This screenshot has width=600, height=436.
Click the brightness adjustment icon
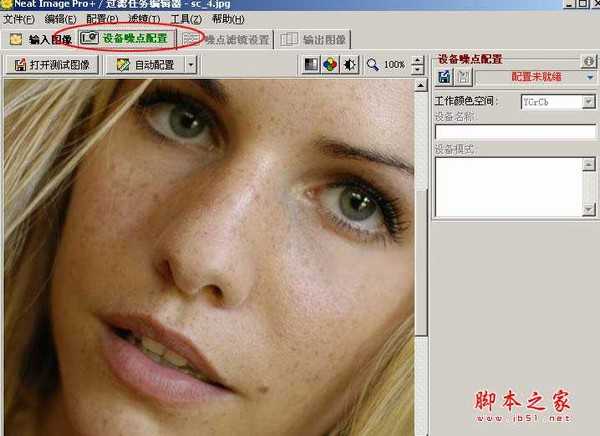[x=349, y=65]
